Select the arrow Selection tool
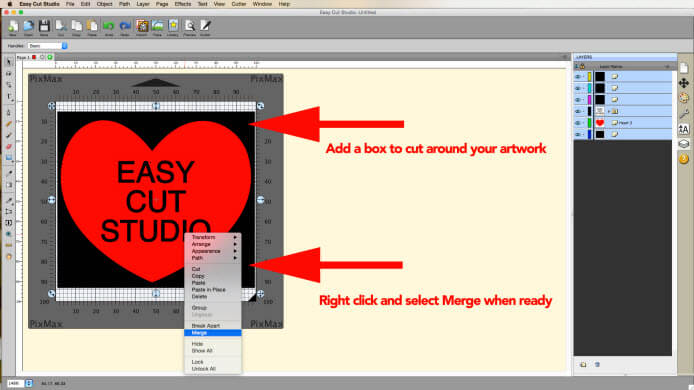 click(9, 62)
